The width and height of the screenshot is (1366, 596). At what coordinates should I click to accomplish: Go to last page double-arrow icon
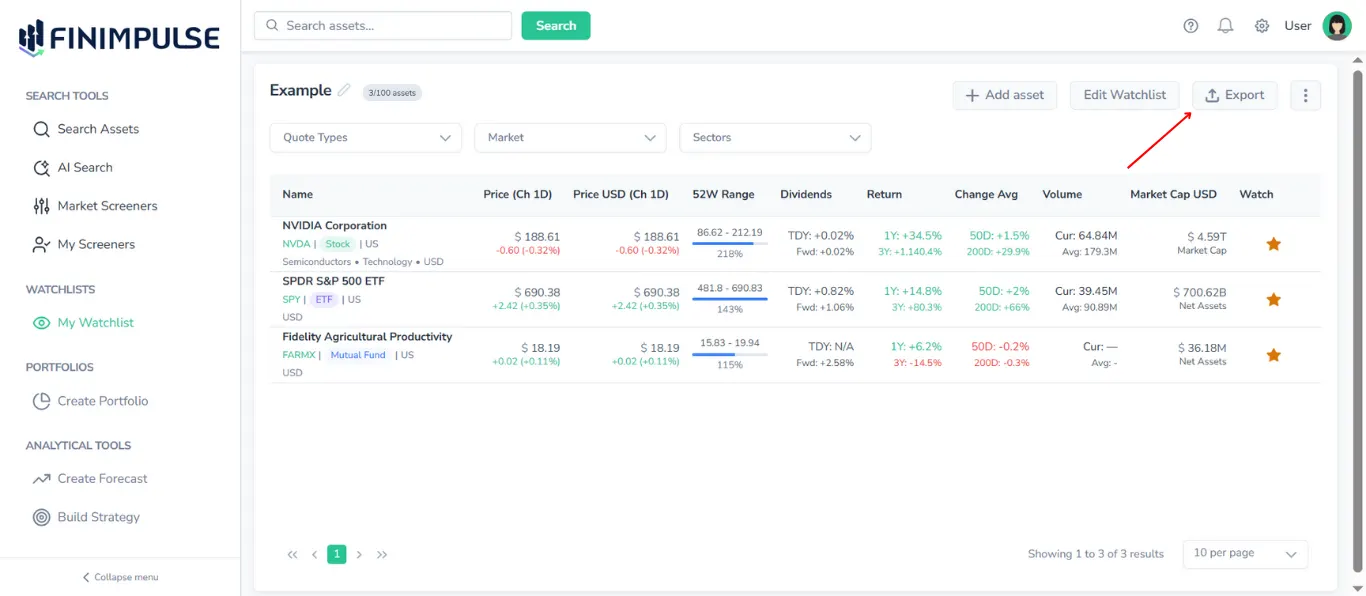(382, 554)
